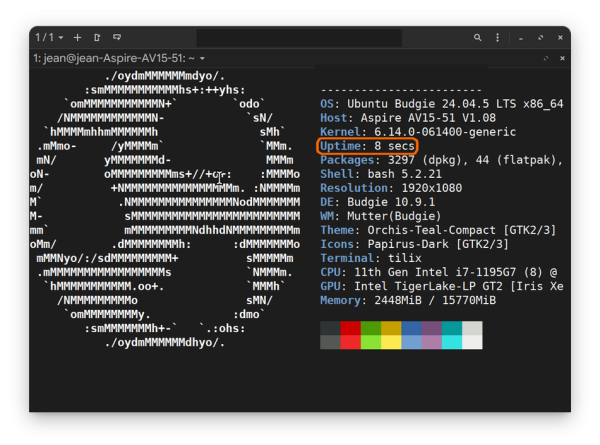Open the terminal search magnifier icon
The width and height of the screenshot is (600, 445).
click(x=477, y=37)
